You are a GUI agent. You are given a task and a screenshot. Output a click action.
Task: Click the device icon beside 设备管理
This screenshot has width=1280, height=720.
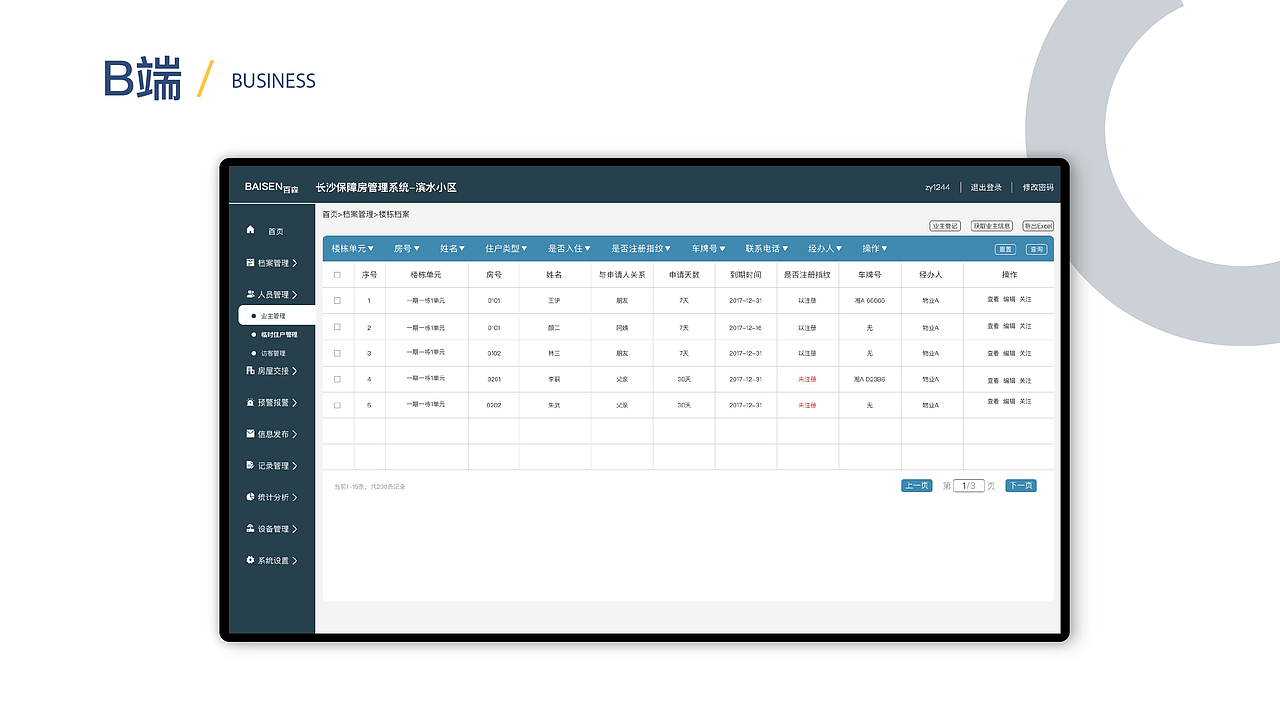[250, 529]
